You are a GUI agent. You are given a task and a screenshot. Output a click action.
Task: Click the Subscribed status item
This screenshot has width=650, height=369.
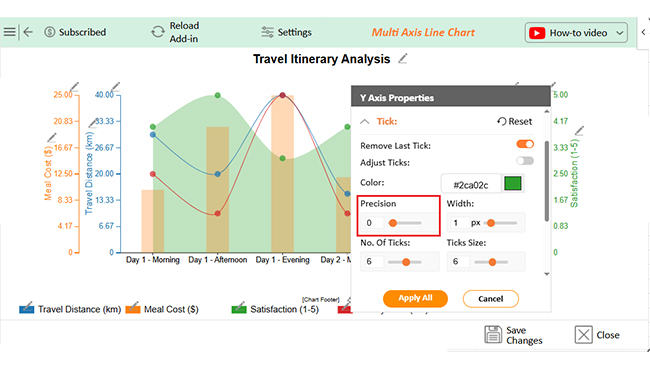click(75, 32)
